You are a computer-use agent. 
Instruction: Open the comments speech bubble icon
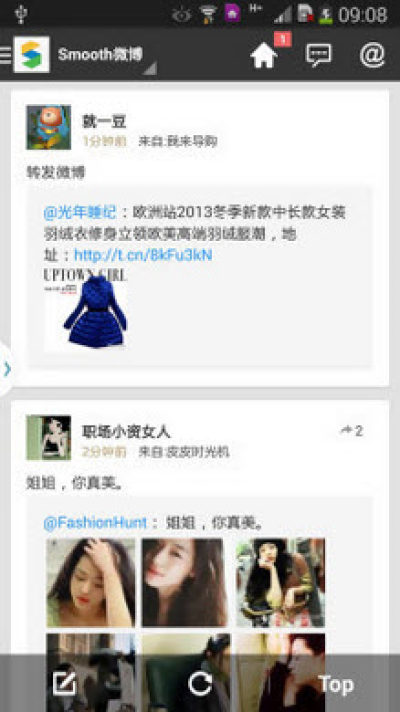point(318,55)
